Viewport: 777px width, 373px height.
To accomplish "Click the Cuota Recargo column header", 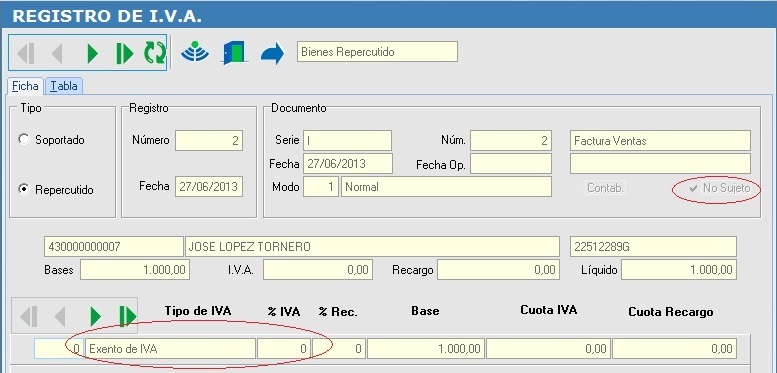I will coord(671,312).
